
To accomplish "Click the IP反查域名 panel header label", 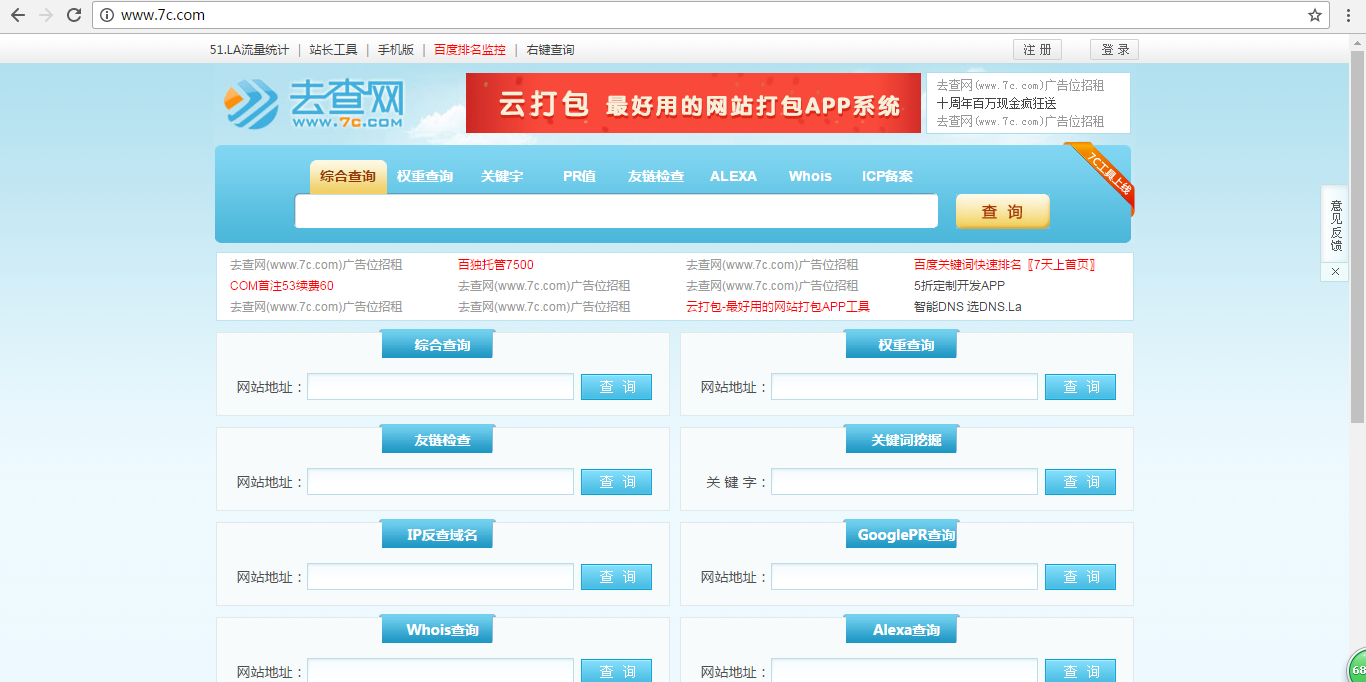I will [437, 535].
